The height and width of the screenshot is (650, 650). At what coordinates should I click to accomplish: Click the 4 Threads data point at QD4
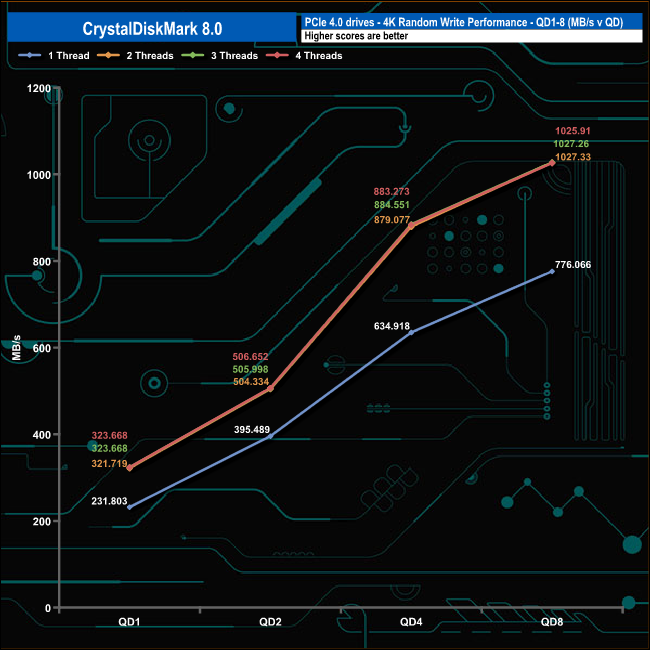click(411, 226)
